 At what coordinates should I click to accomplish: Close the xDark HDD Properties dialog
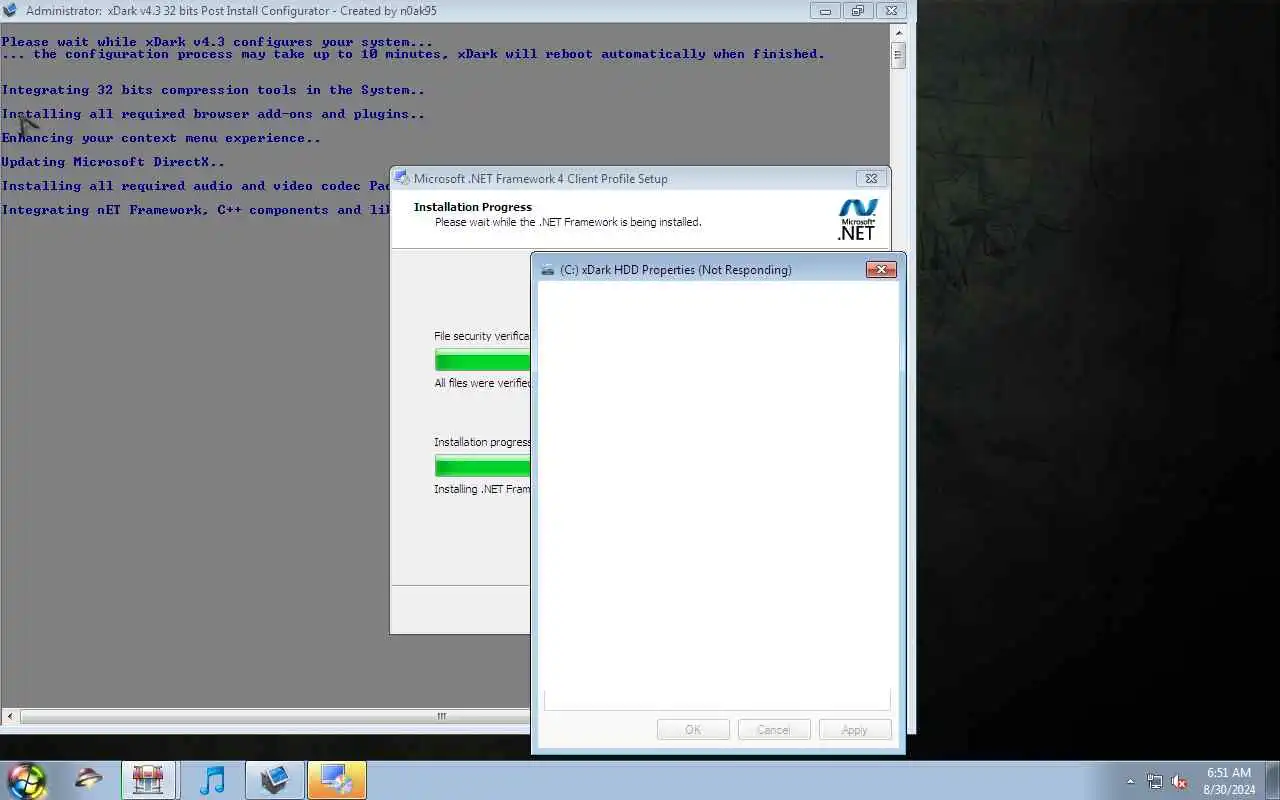(881, 269)
